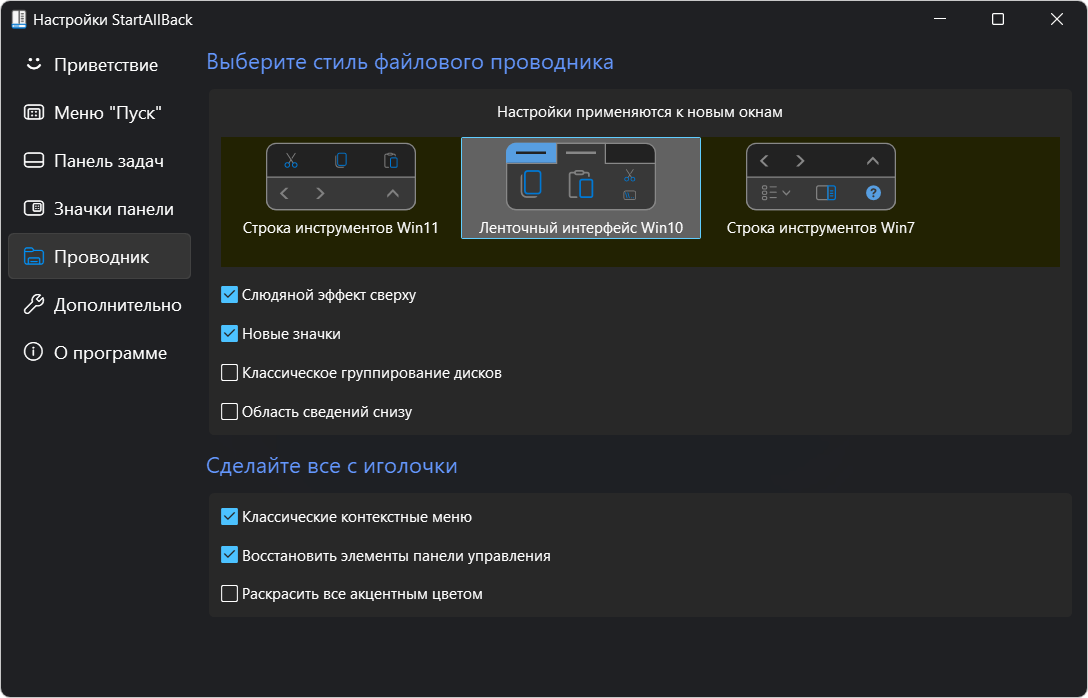The image size is (1088, 698).
Task: Click the smiley icon next to Приветствие
Action: 33,64
